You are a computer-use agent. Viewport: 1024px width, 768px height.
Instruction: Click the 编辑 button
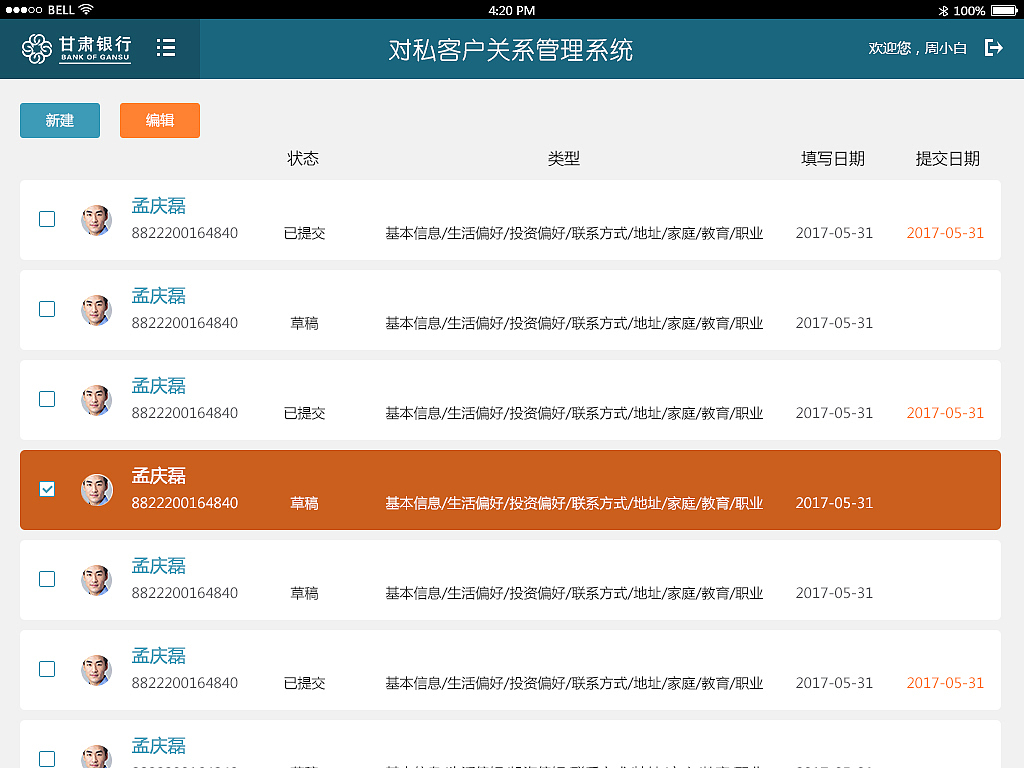(x=159, y=119)
